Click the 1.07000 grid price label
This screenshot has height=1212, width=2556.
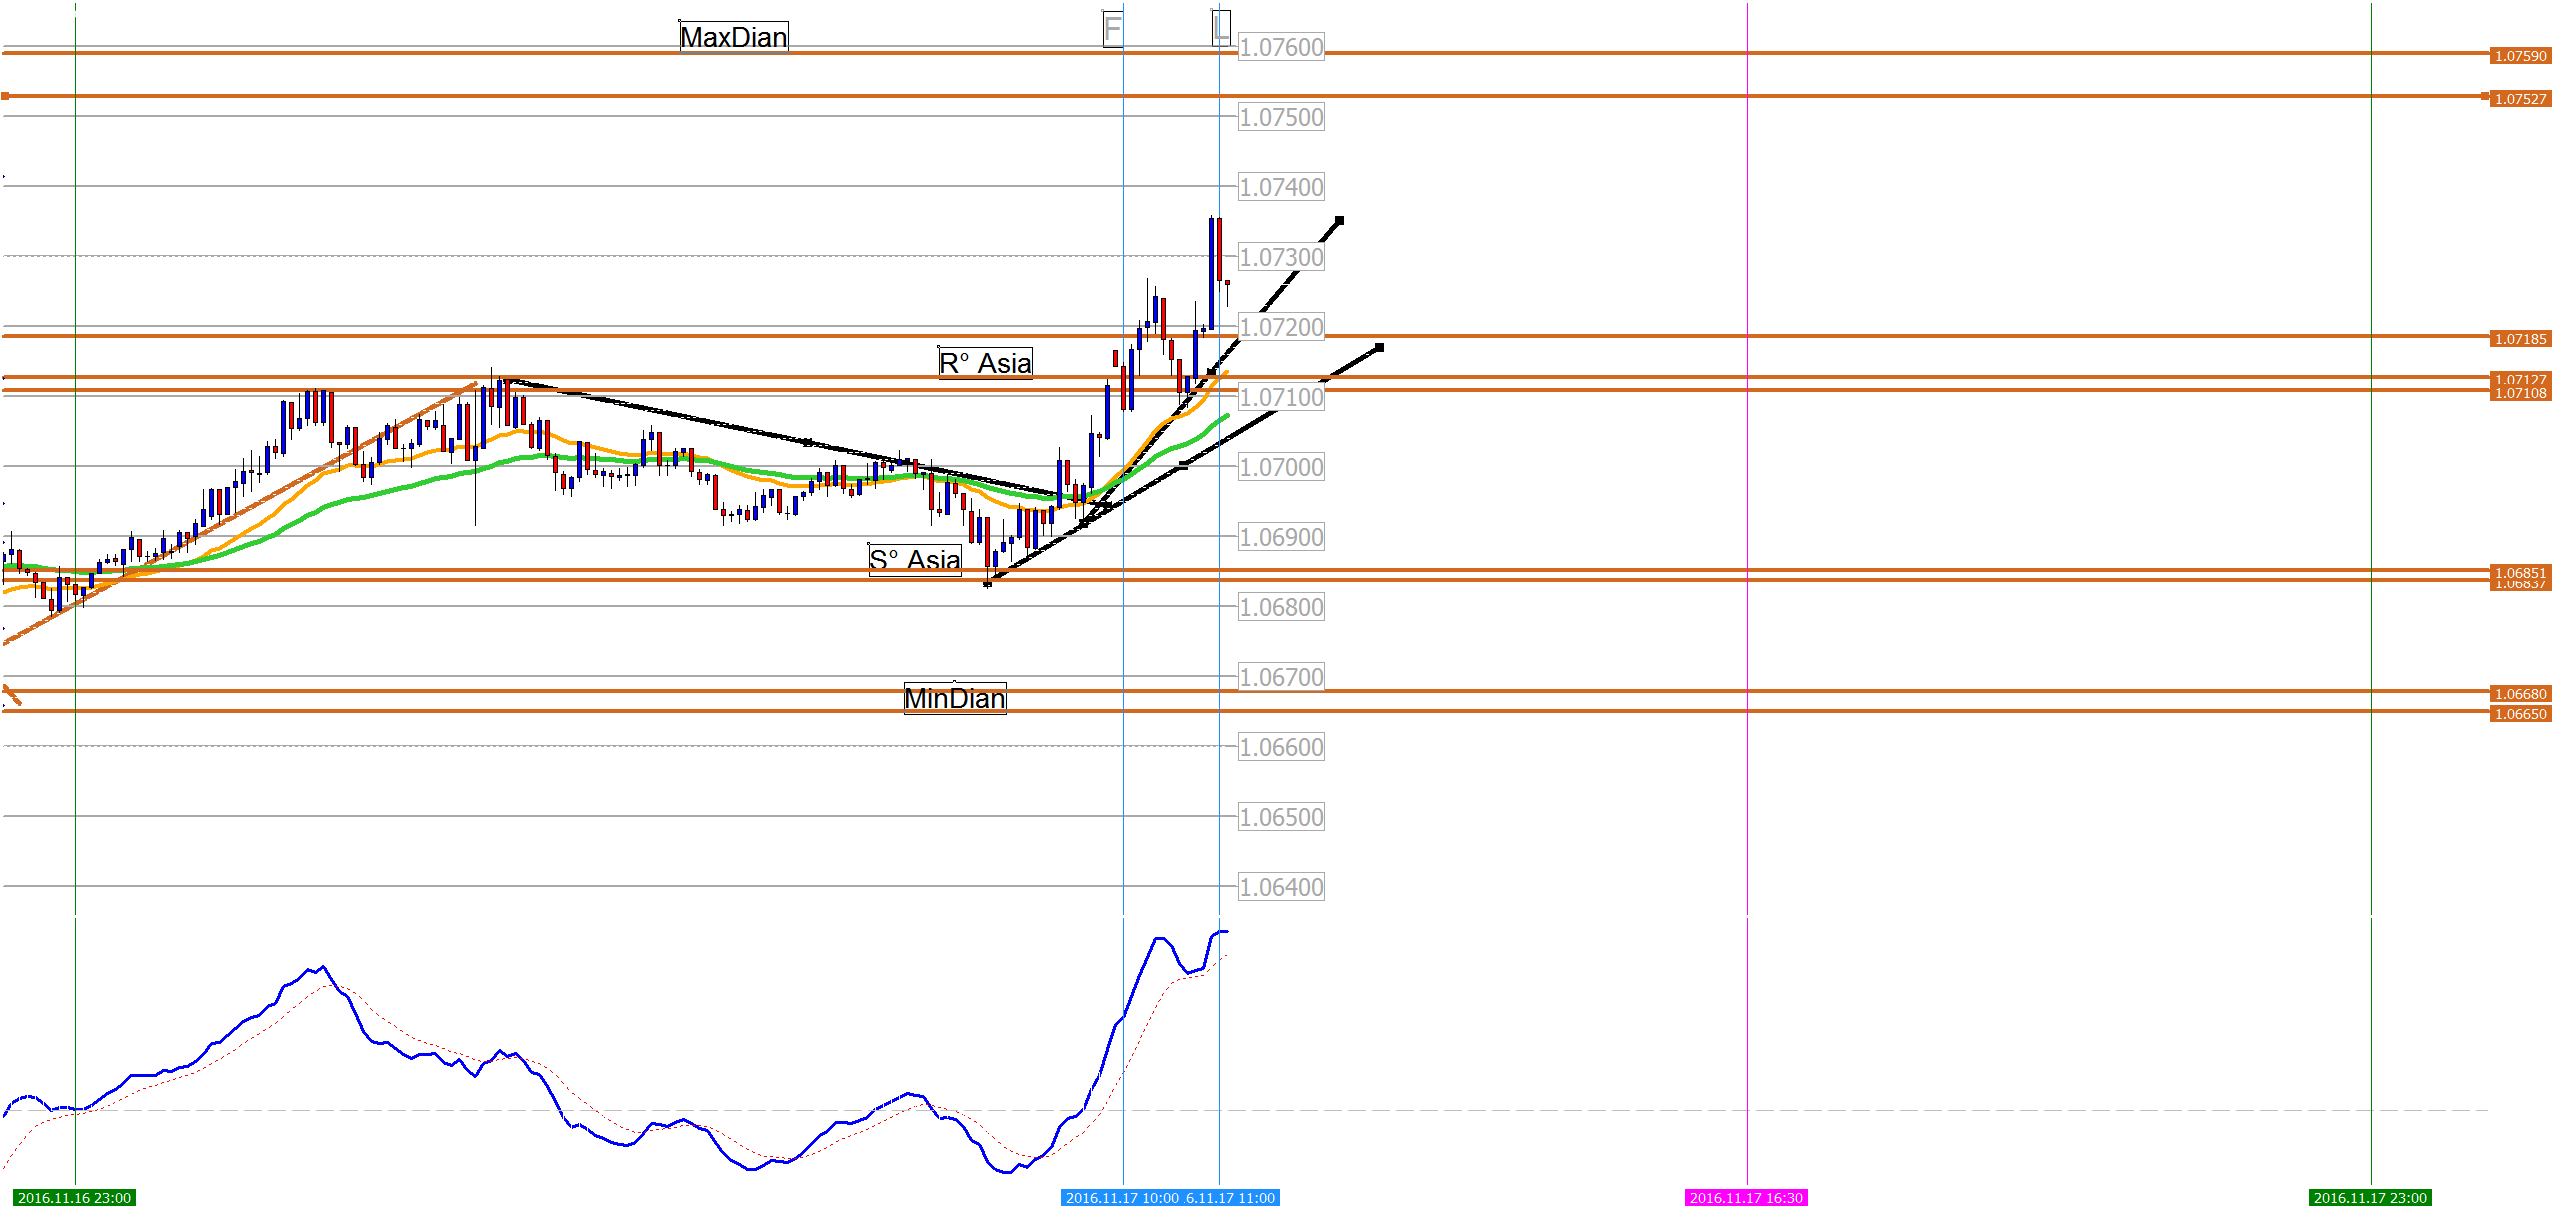point(1281,467)
